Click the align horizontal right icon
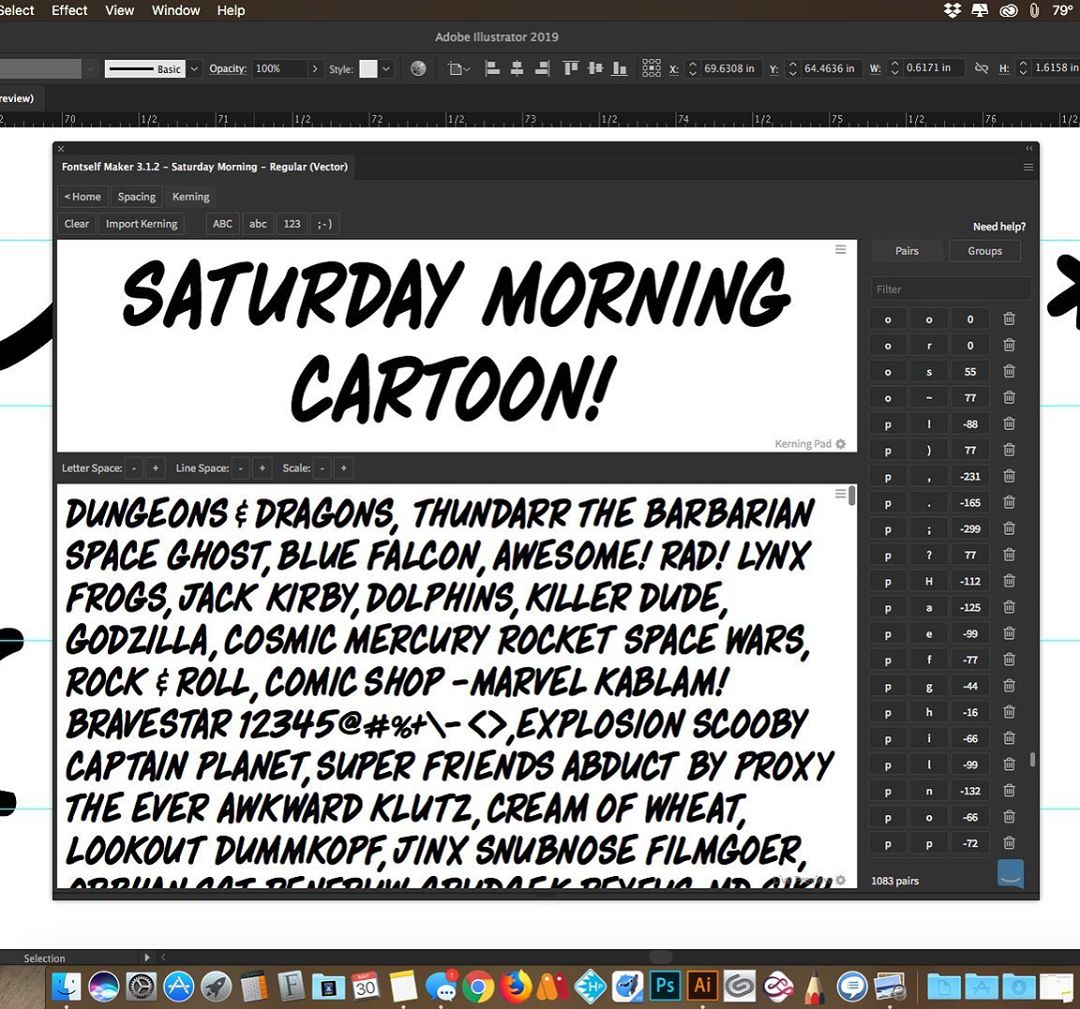This screenshot has width=1080, height=1009. click(x=542, y=68)
